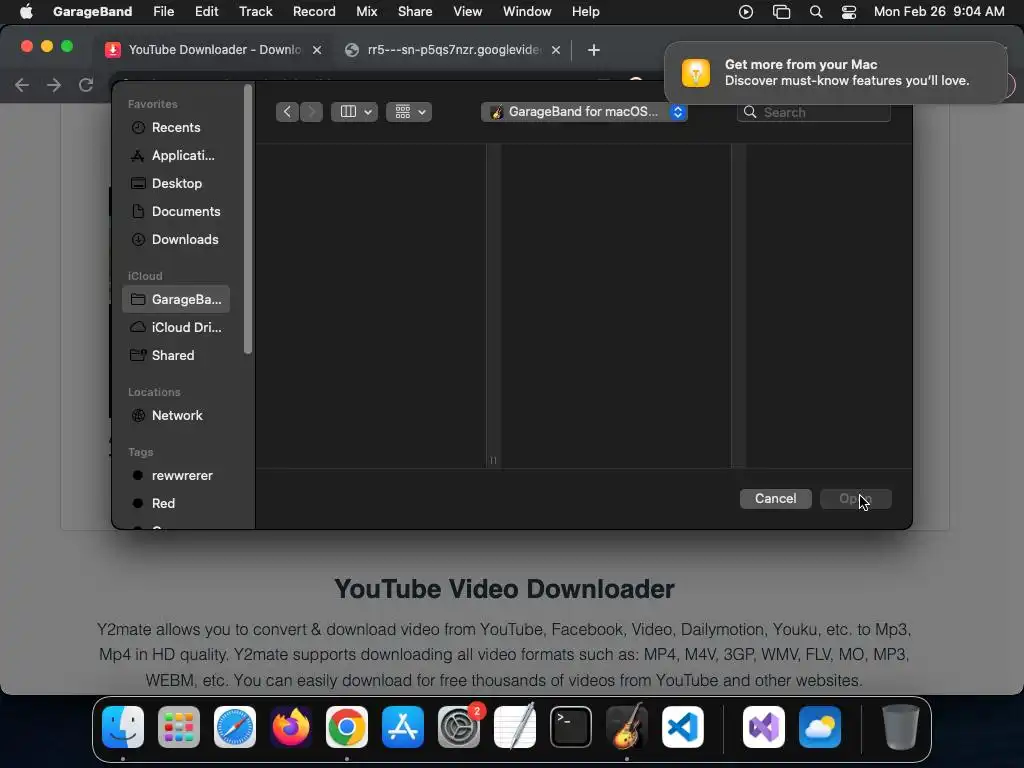This screenshot has height=768, width=1024.
Task: Open App Store from the Dock
Action: tap(403, 727)
